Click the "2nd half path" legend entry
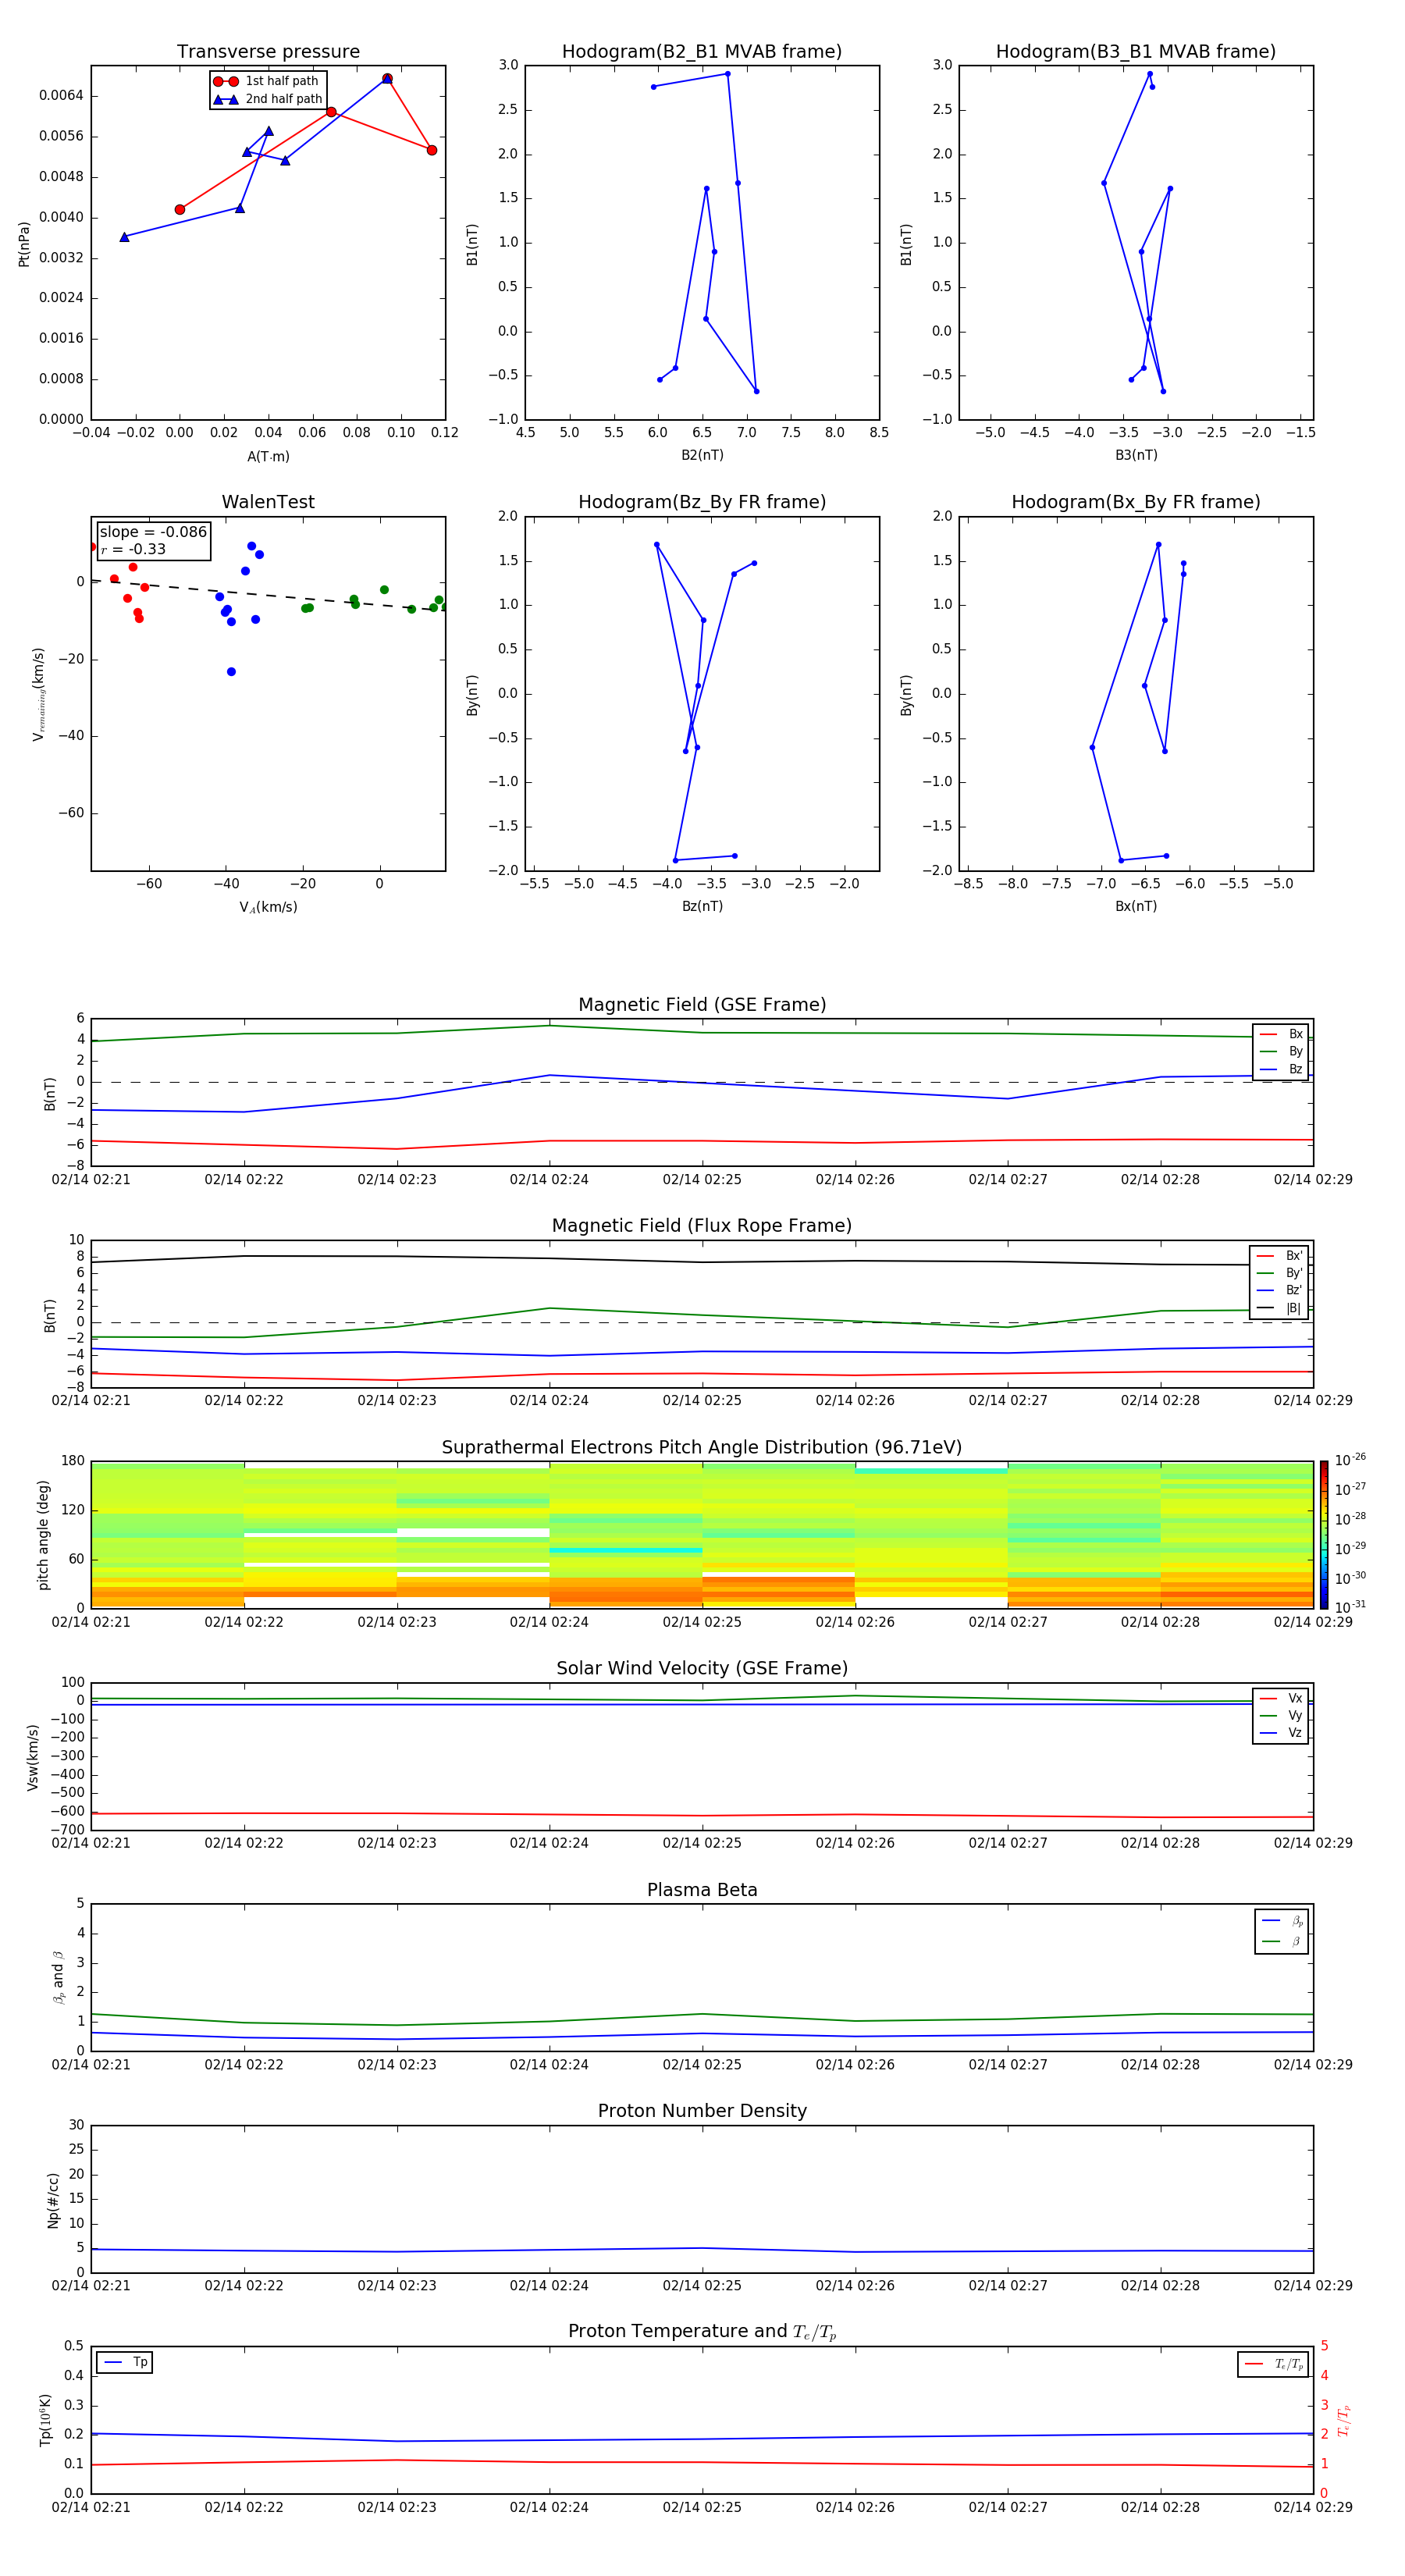The height and width of the screenshot is (2576, 1405). (x=267, y=99)
